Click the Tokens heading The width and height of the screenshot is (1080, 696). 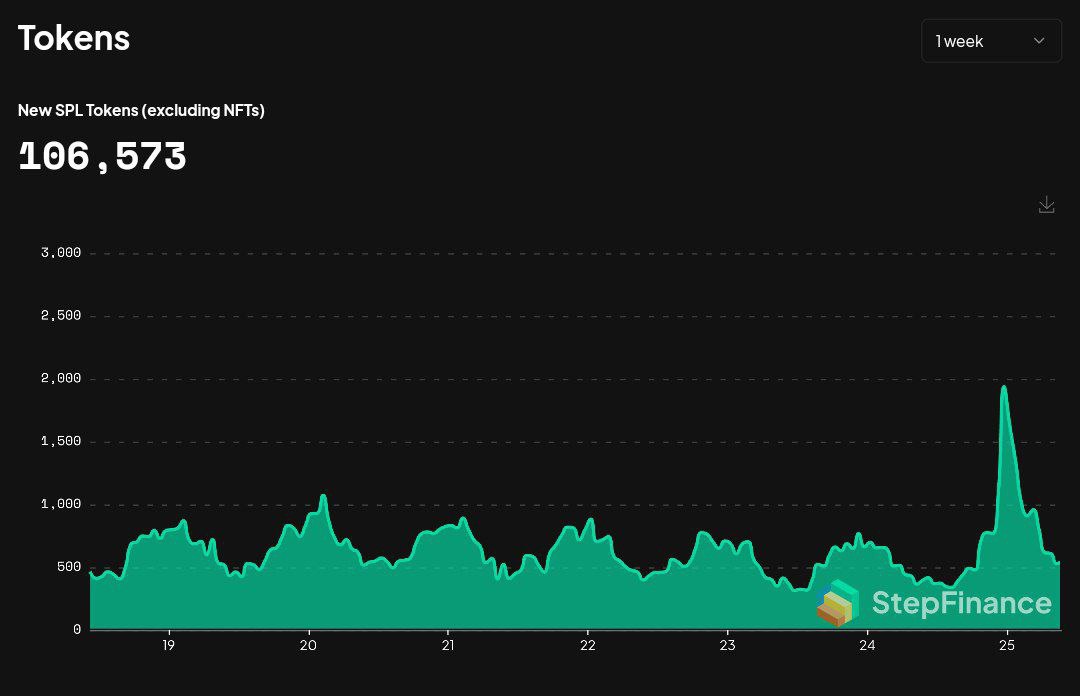click(x=74, y=38)
